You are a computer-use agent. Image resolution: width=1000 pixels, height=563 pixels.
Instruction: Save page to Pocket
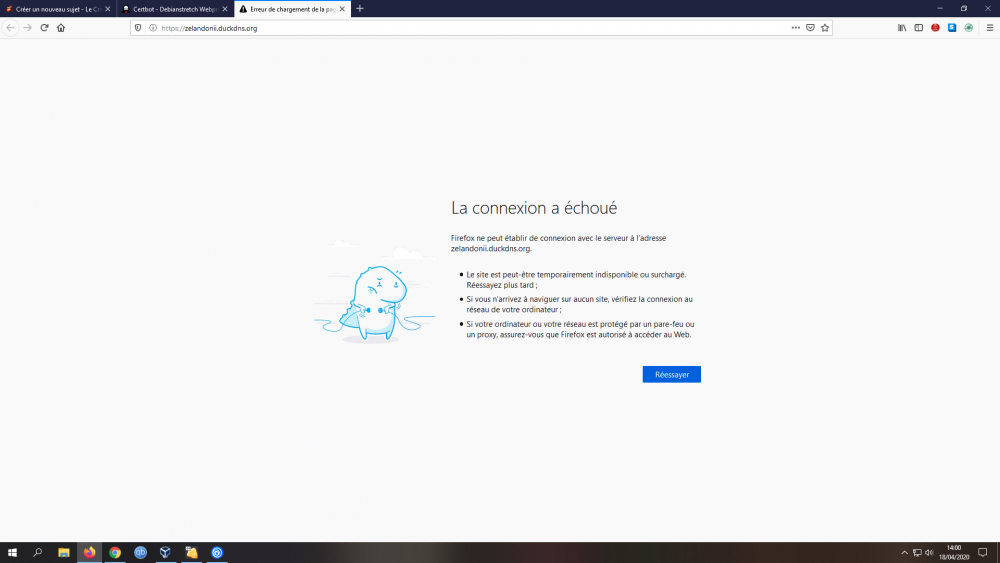pyautogui.click(x=810, y=28)
